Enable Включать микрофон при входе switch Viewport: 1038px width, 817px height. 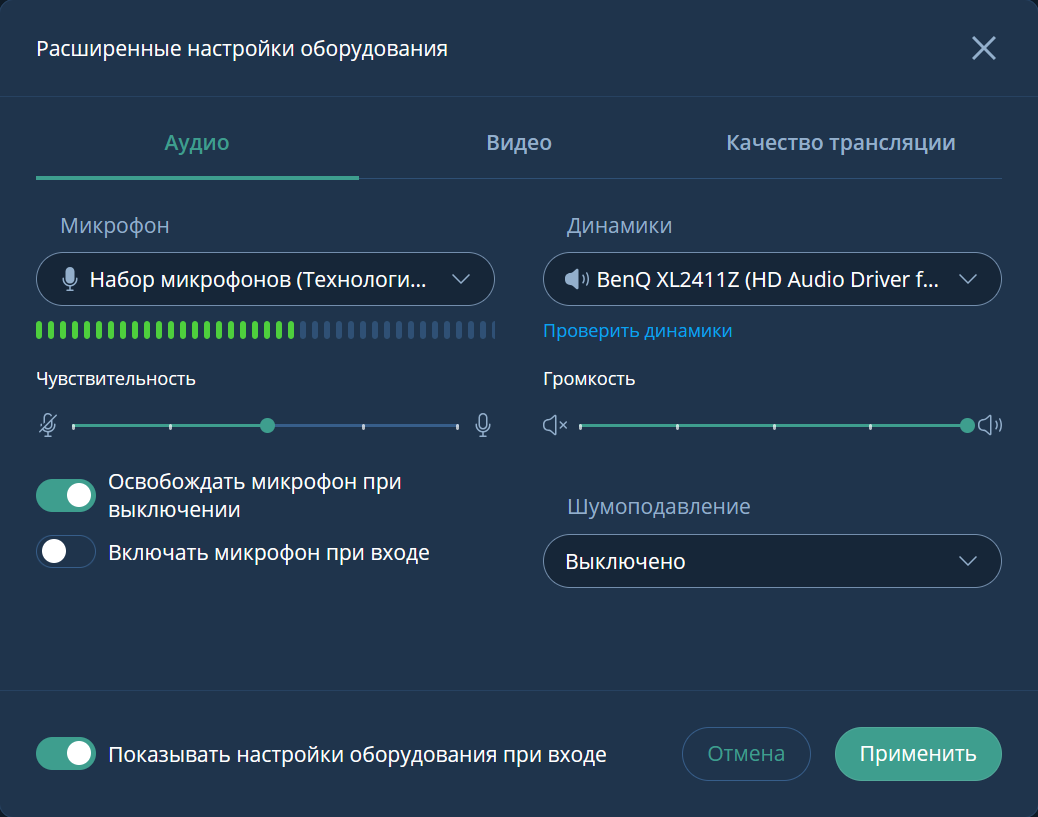pyautogui.click(x=66, y=551)
